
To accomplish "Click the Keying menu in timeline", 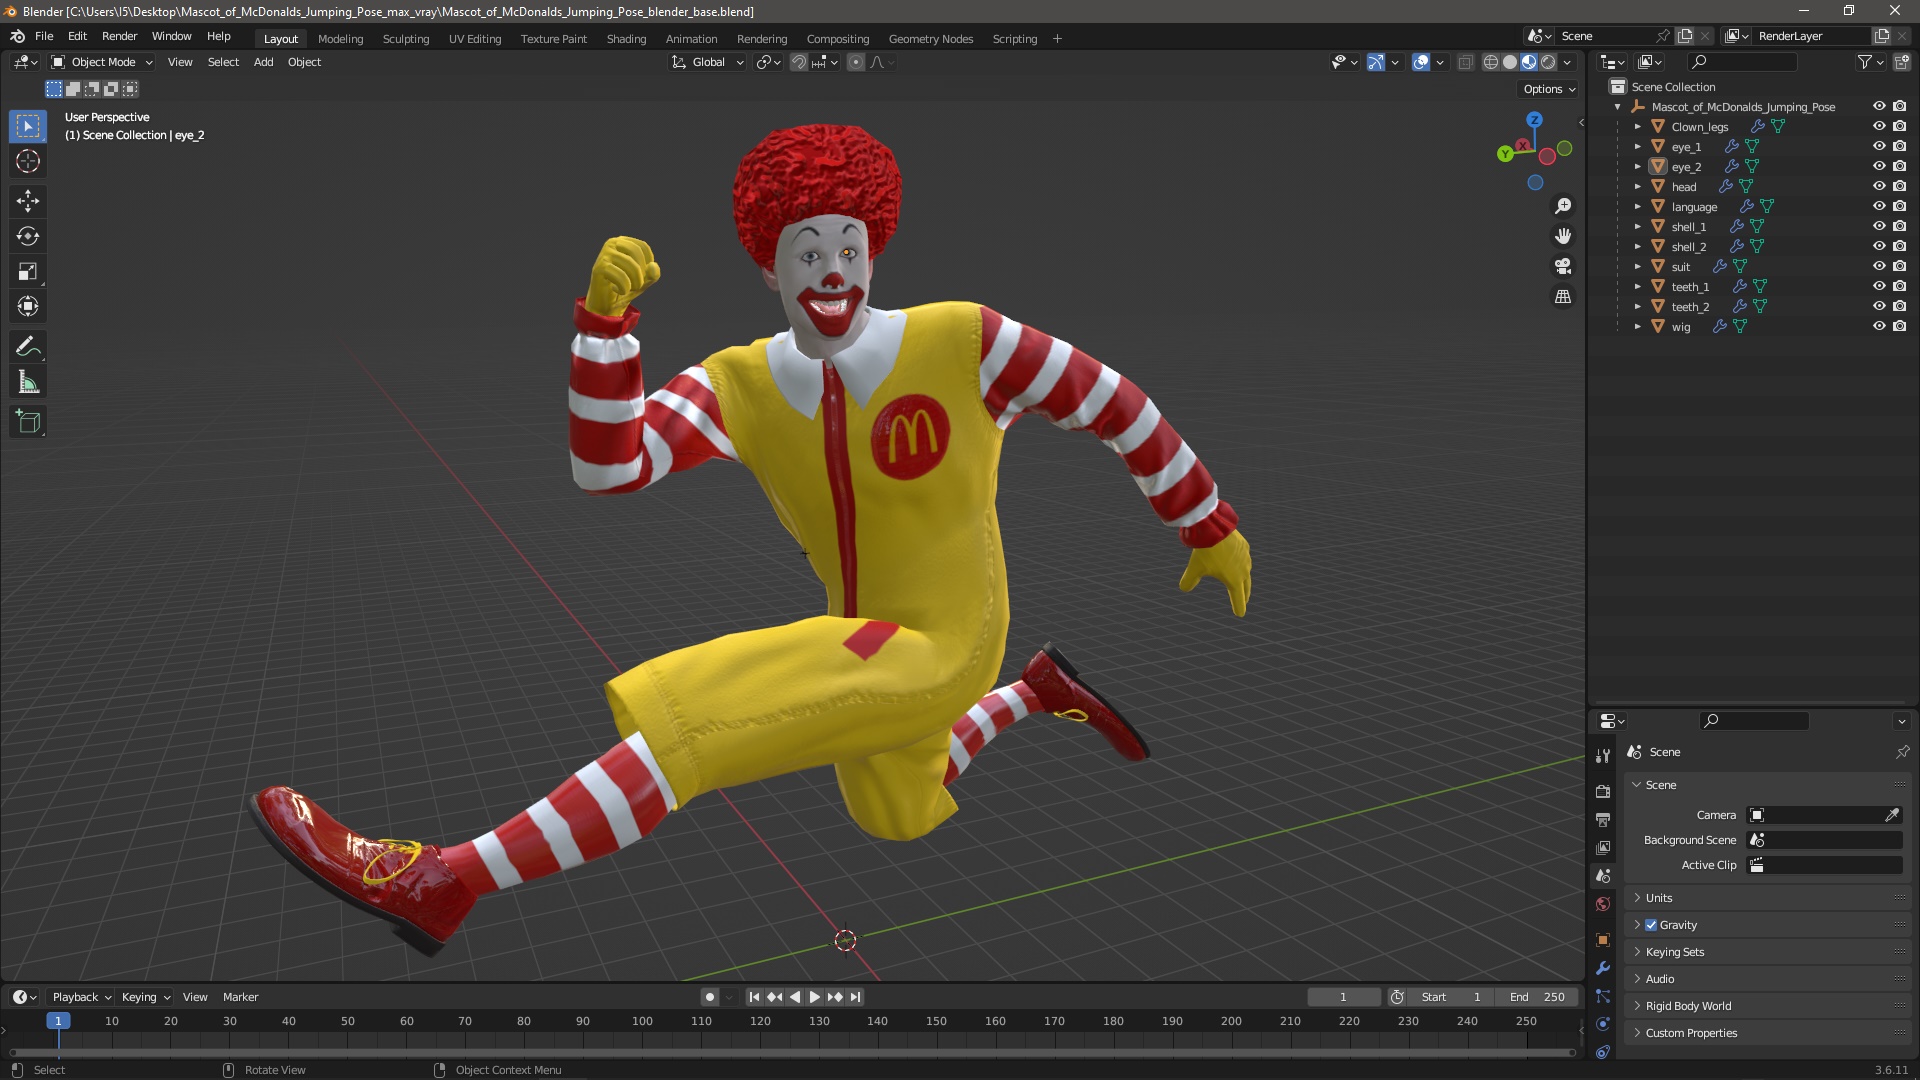I will click(146, 997).
